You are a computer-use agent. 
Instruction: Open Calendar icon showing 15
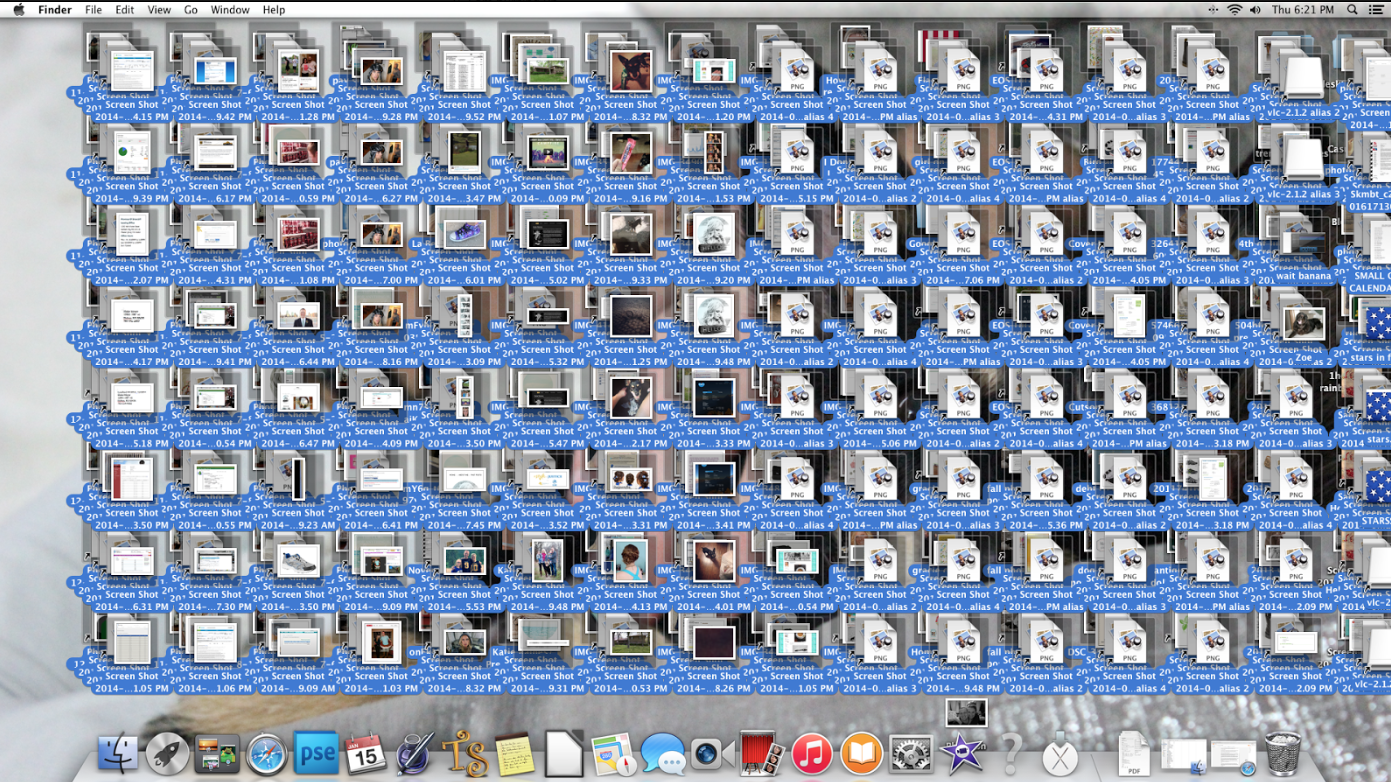click(366, 754)
